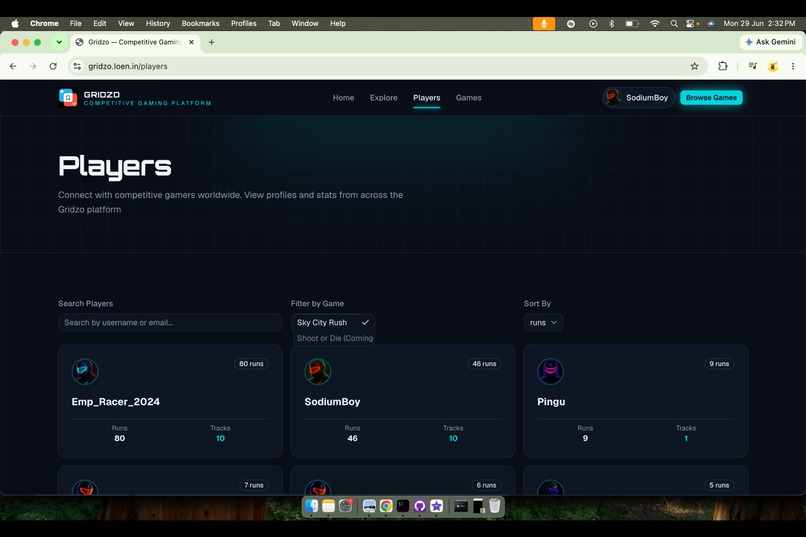Open Chrome extensions puzzle icon
Screen dimensions: 806x537
[x=723, y=66]
